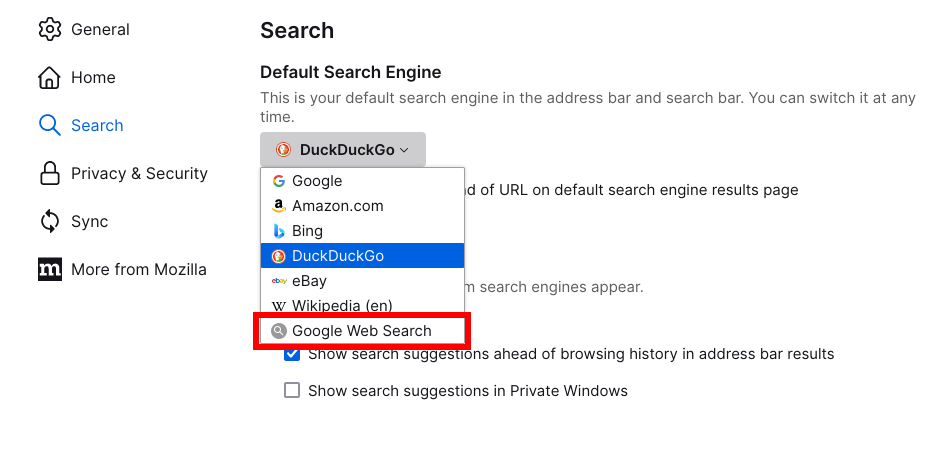Collapse the DuckDuckGo default engine dropdown
This screenshot has width=942, height=449.
(342, 150)
